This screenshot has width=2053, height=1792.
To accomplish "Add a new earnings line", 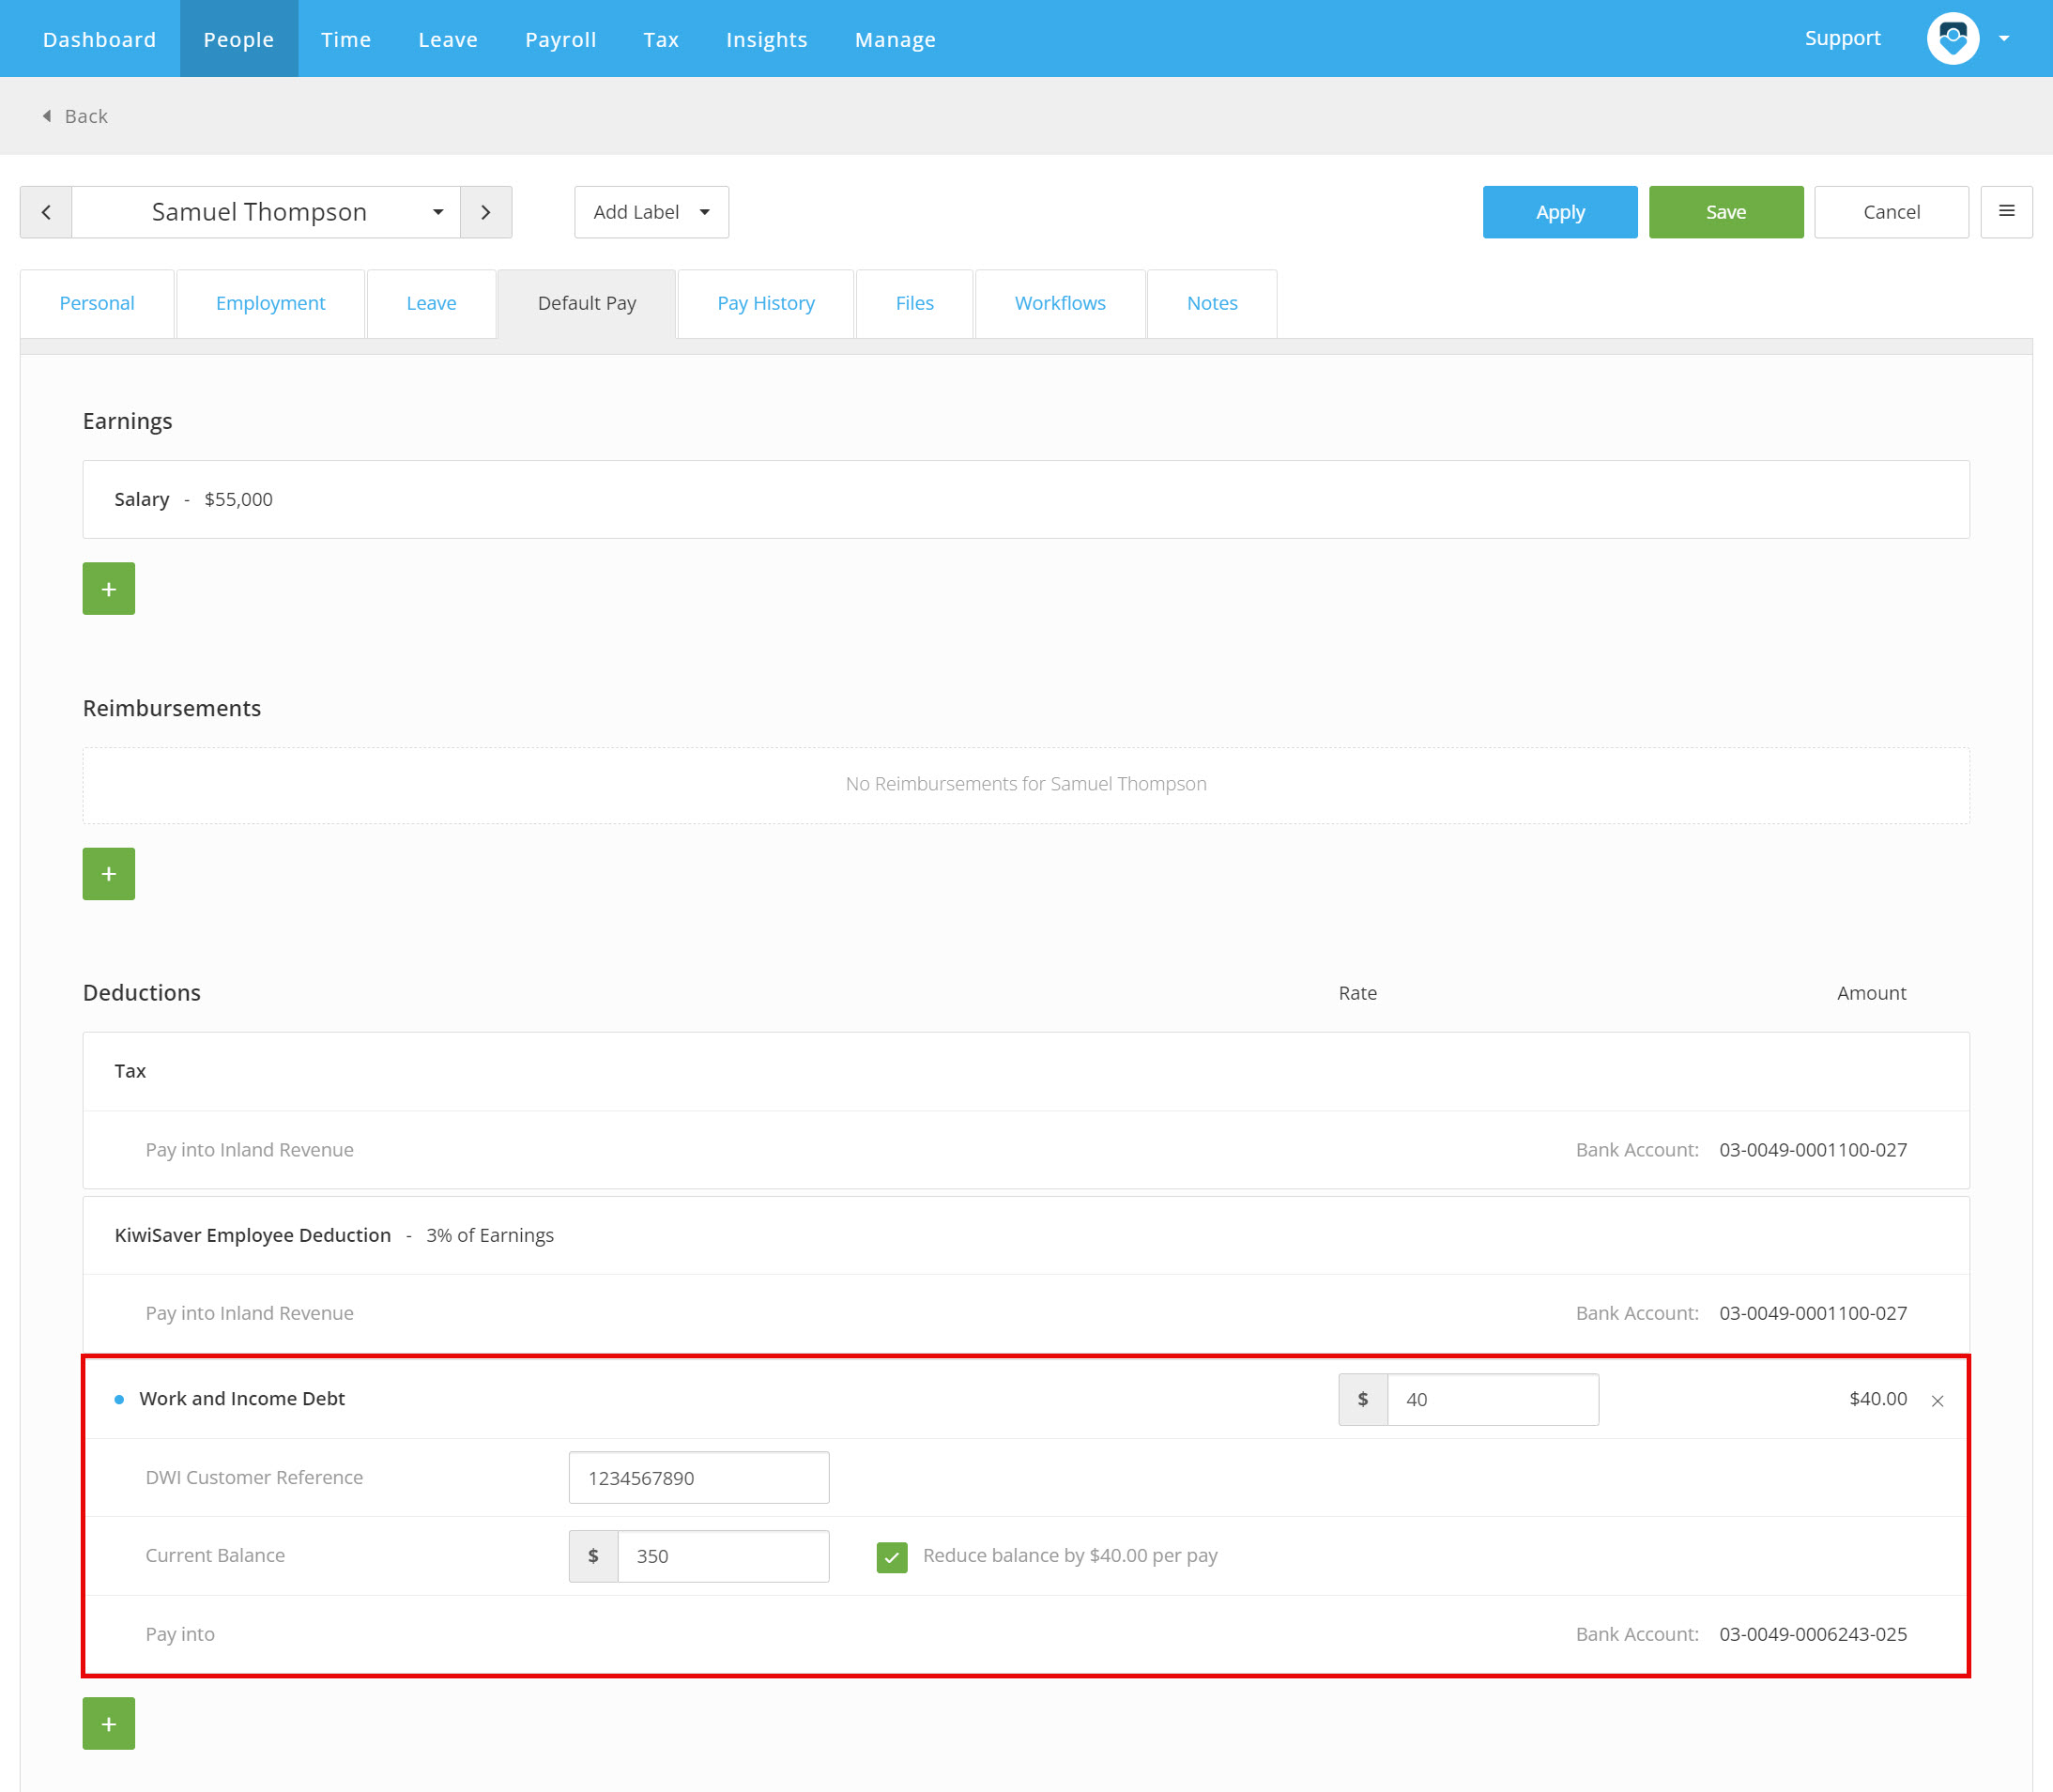I will pos(109,589).
